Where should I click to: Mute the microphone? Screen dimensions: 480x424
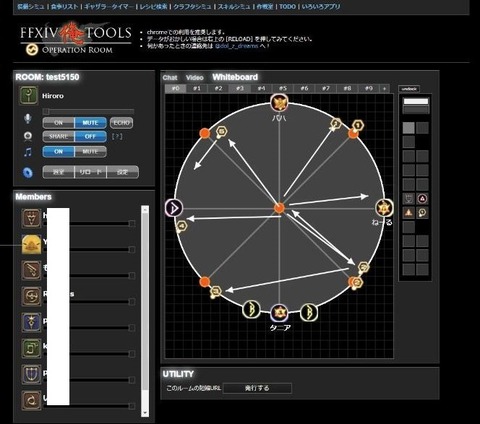[90, 123]
